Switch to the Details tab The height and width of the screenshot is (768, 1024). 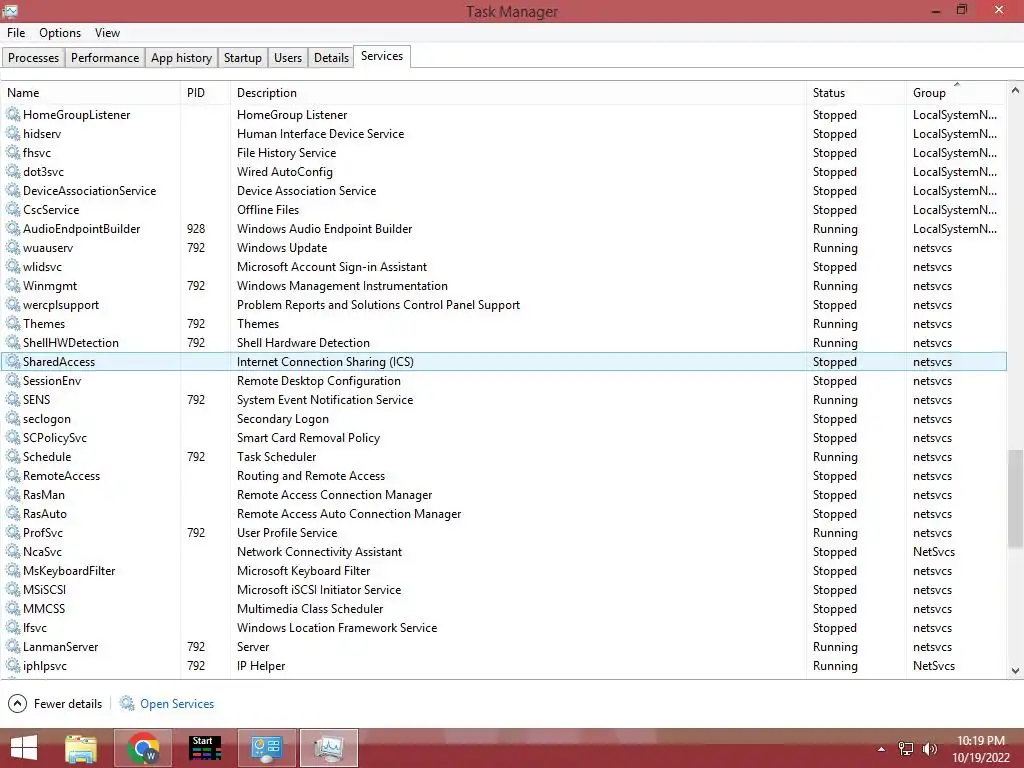[x=331, y=57]
